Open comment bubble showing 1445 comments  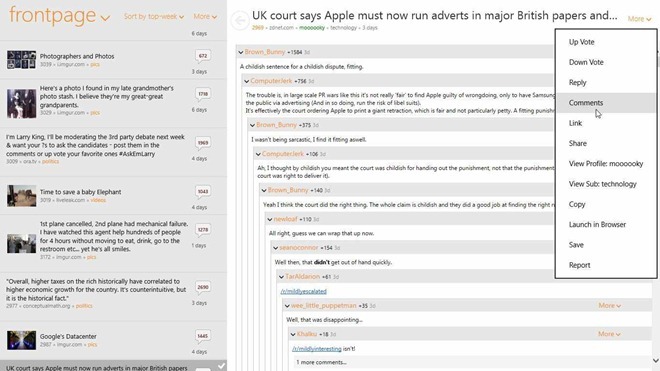[203, 337]
